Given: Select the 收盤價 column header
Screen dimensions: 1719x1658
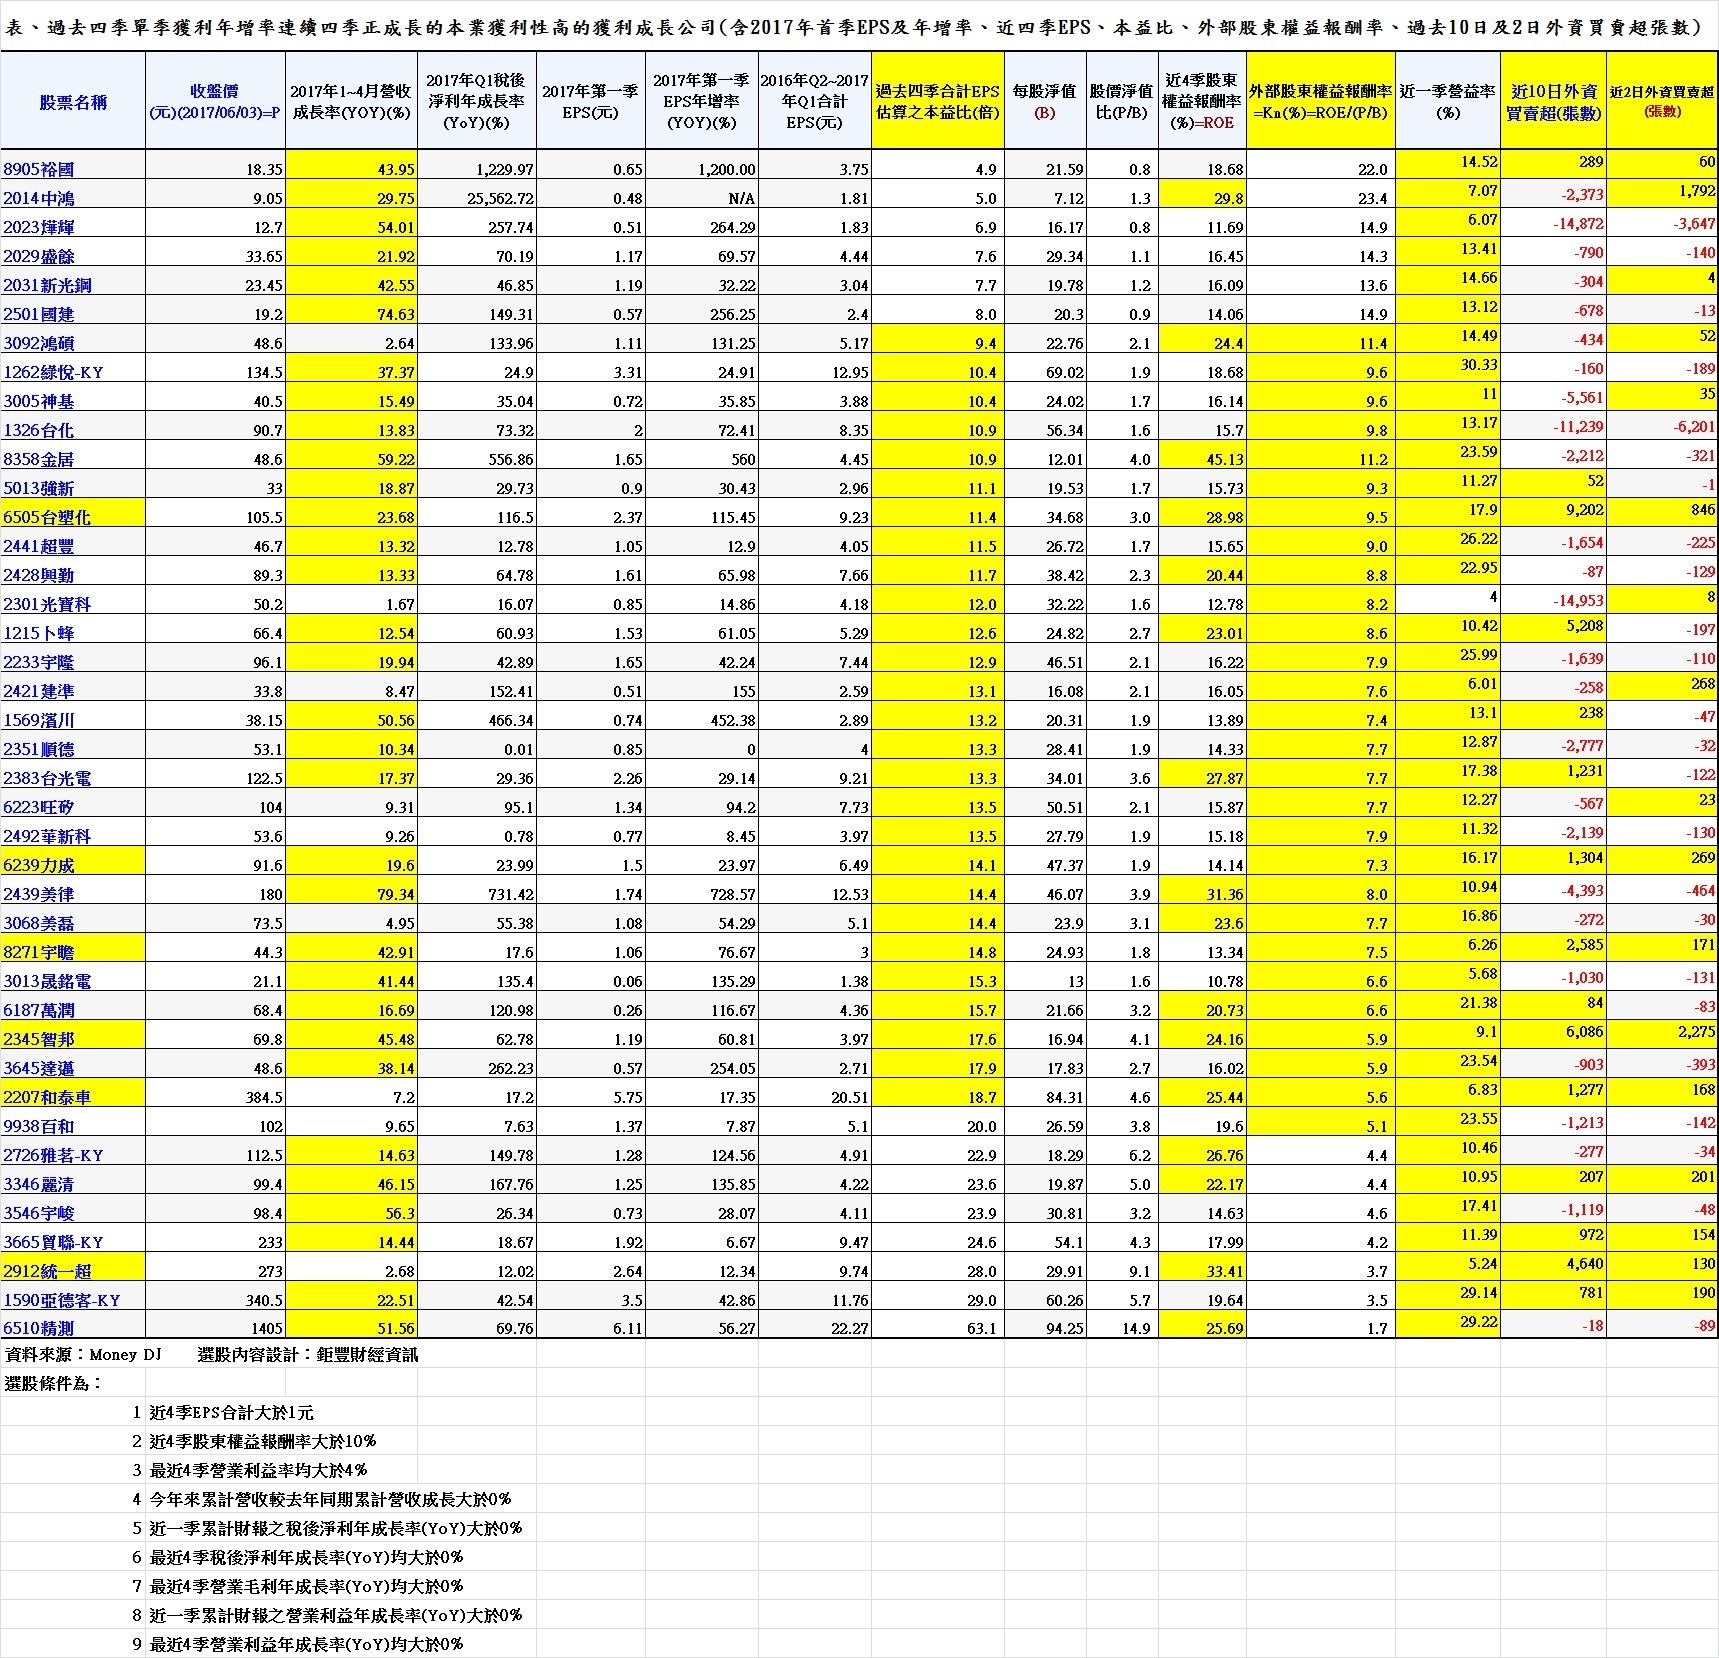Looking at the screenshot, I should [x=215, y=102].
